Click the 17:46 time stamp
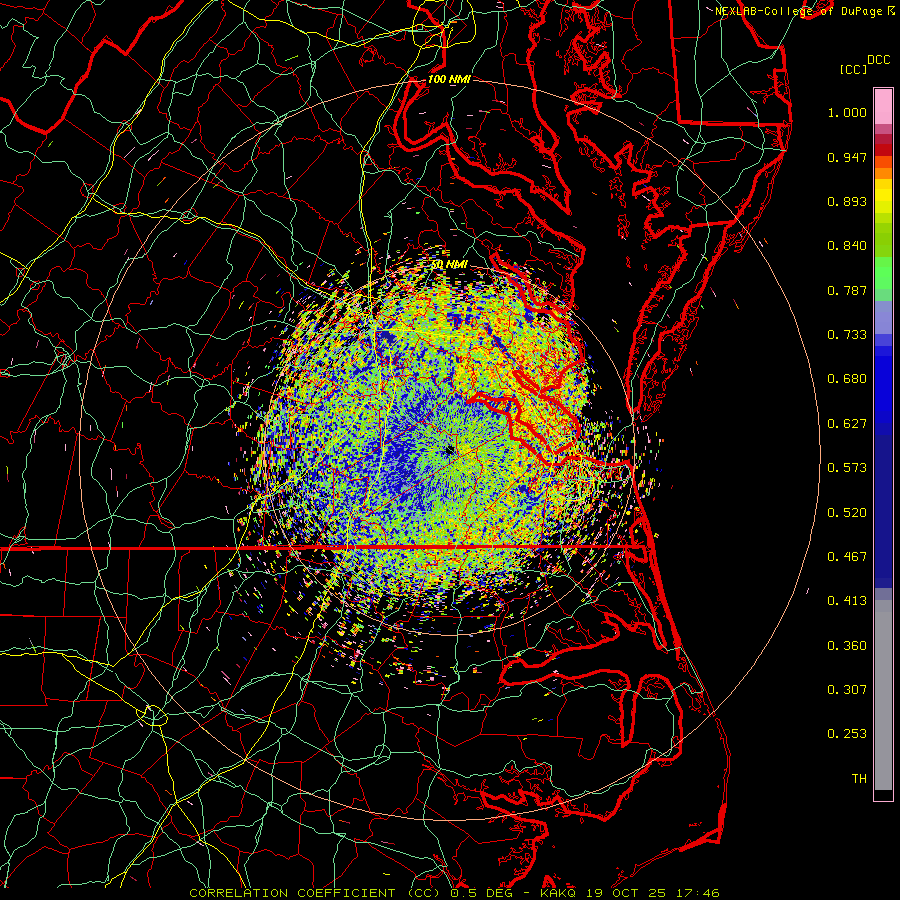The height and width of the screenshot is (900, 900). pos(697,893)
